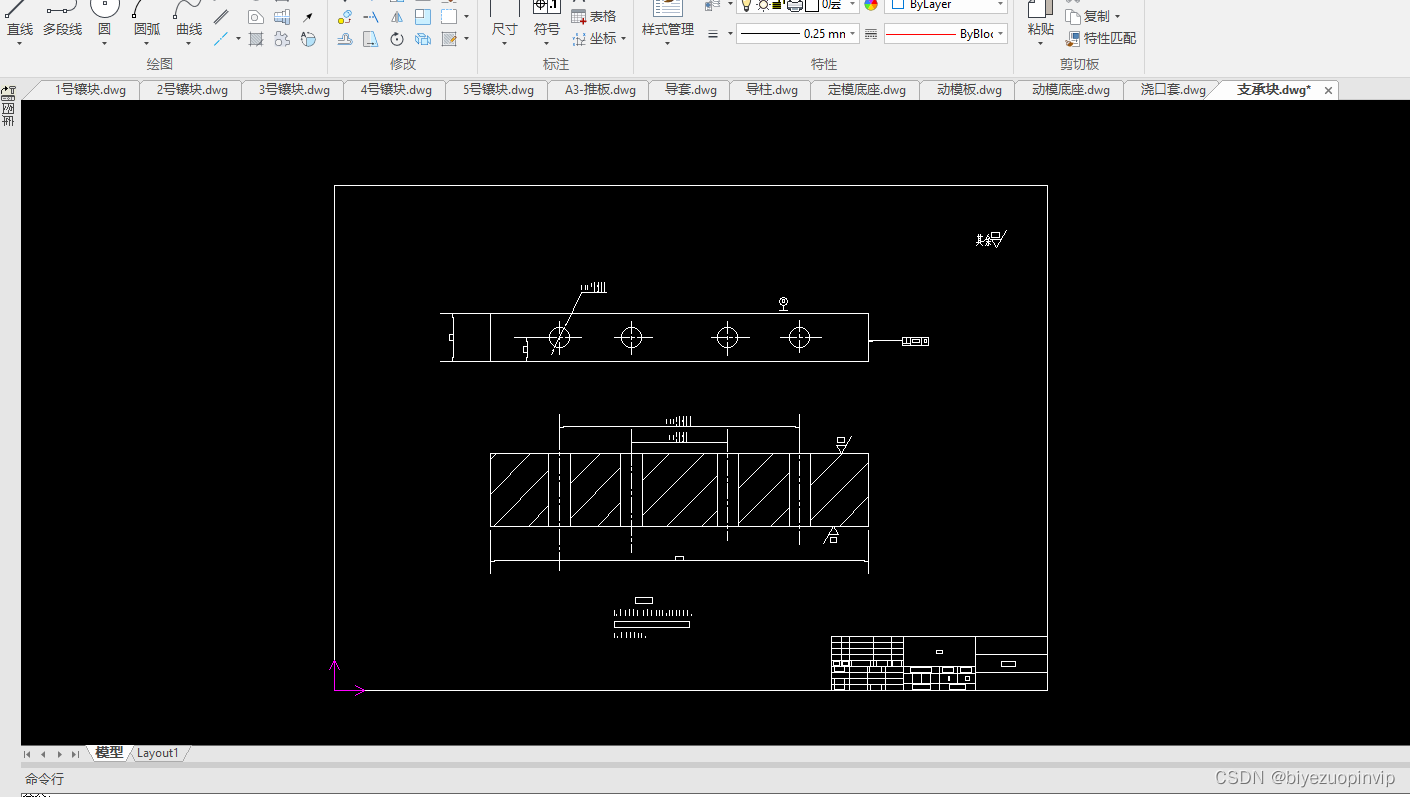This screenshot has width=1410, height=797.
Task: Expand the 复制 dropdown arrow
Action: tap(1117, 16)
